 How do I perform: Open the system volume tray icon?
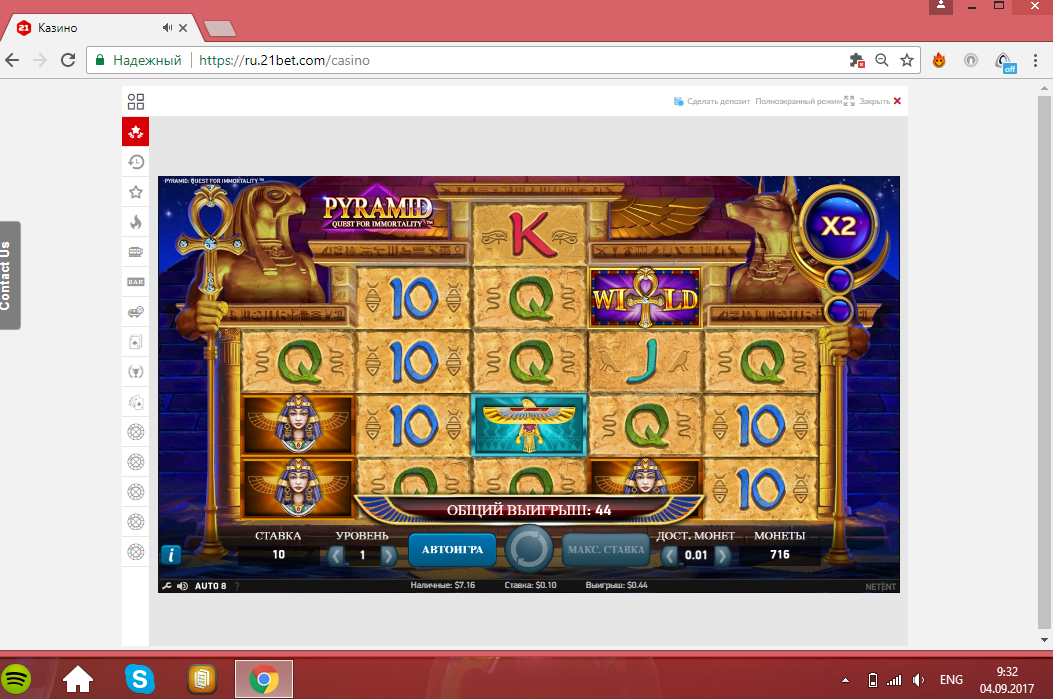click(x=918, y=680)
